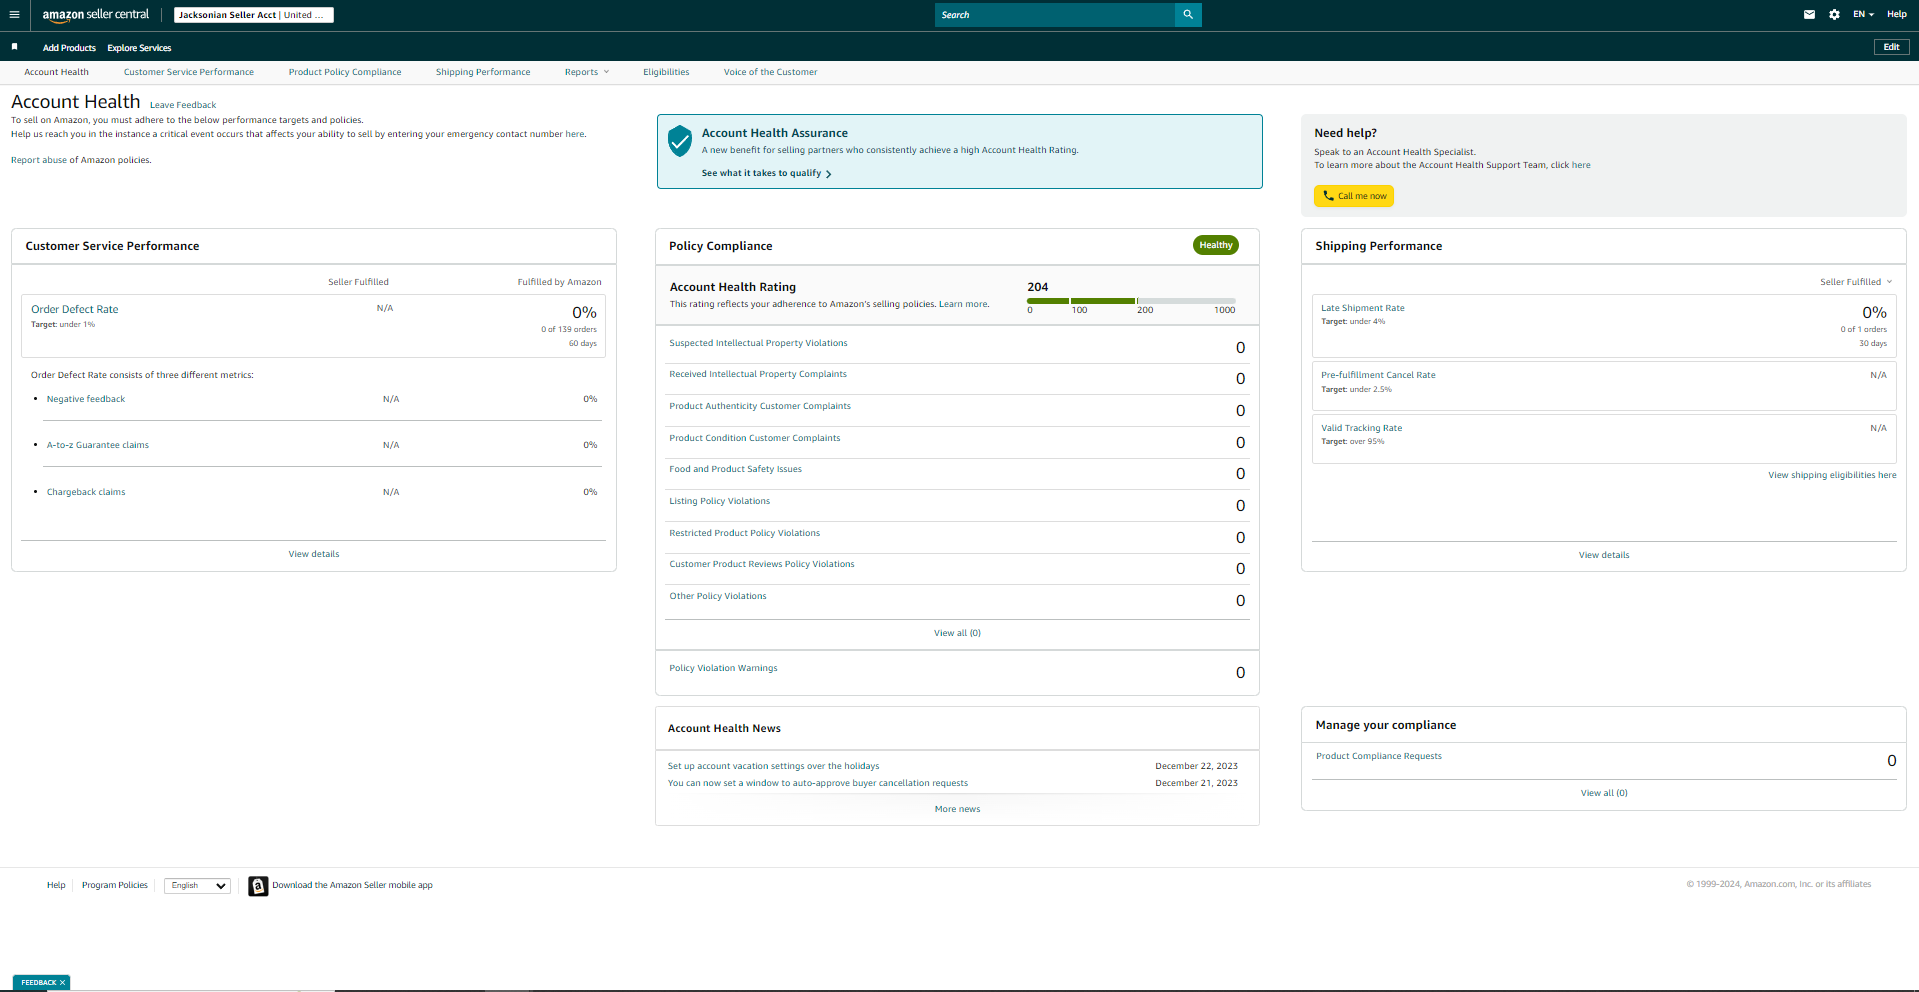Click View all (0) under Policy Compliance
1919x992 pixels.
tap(957, 633)
